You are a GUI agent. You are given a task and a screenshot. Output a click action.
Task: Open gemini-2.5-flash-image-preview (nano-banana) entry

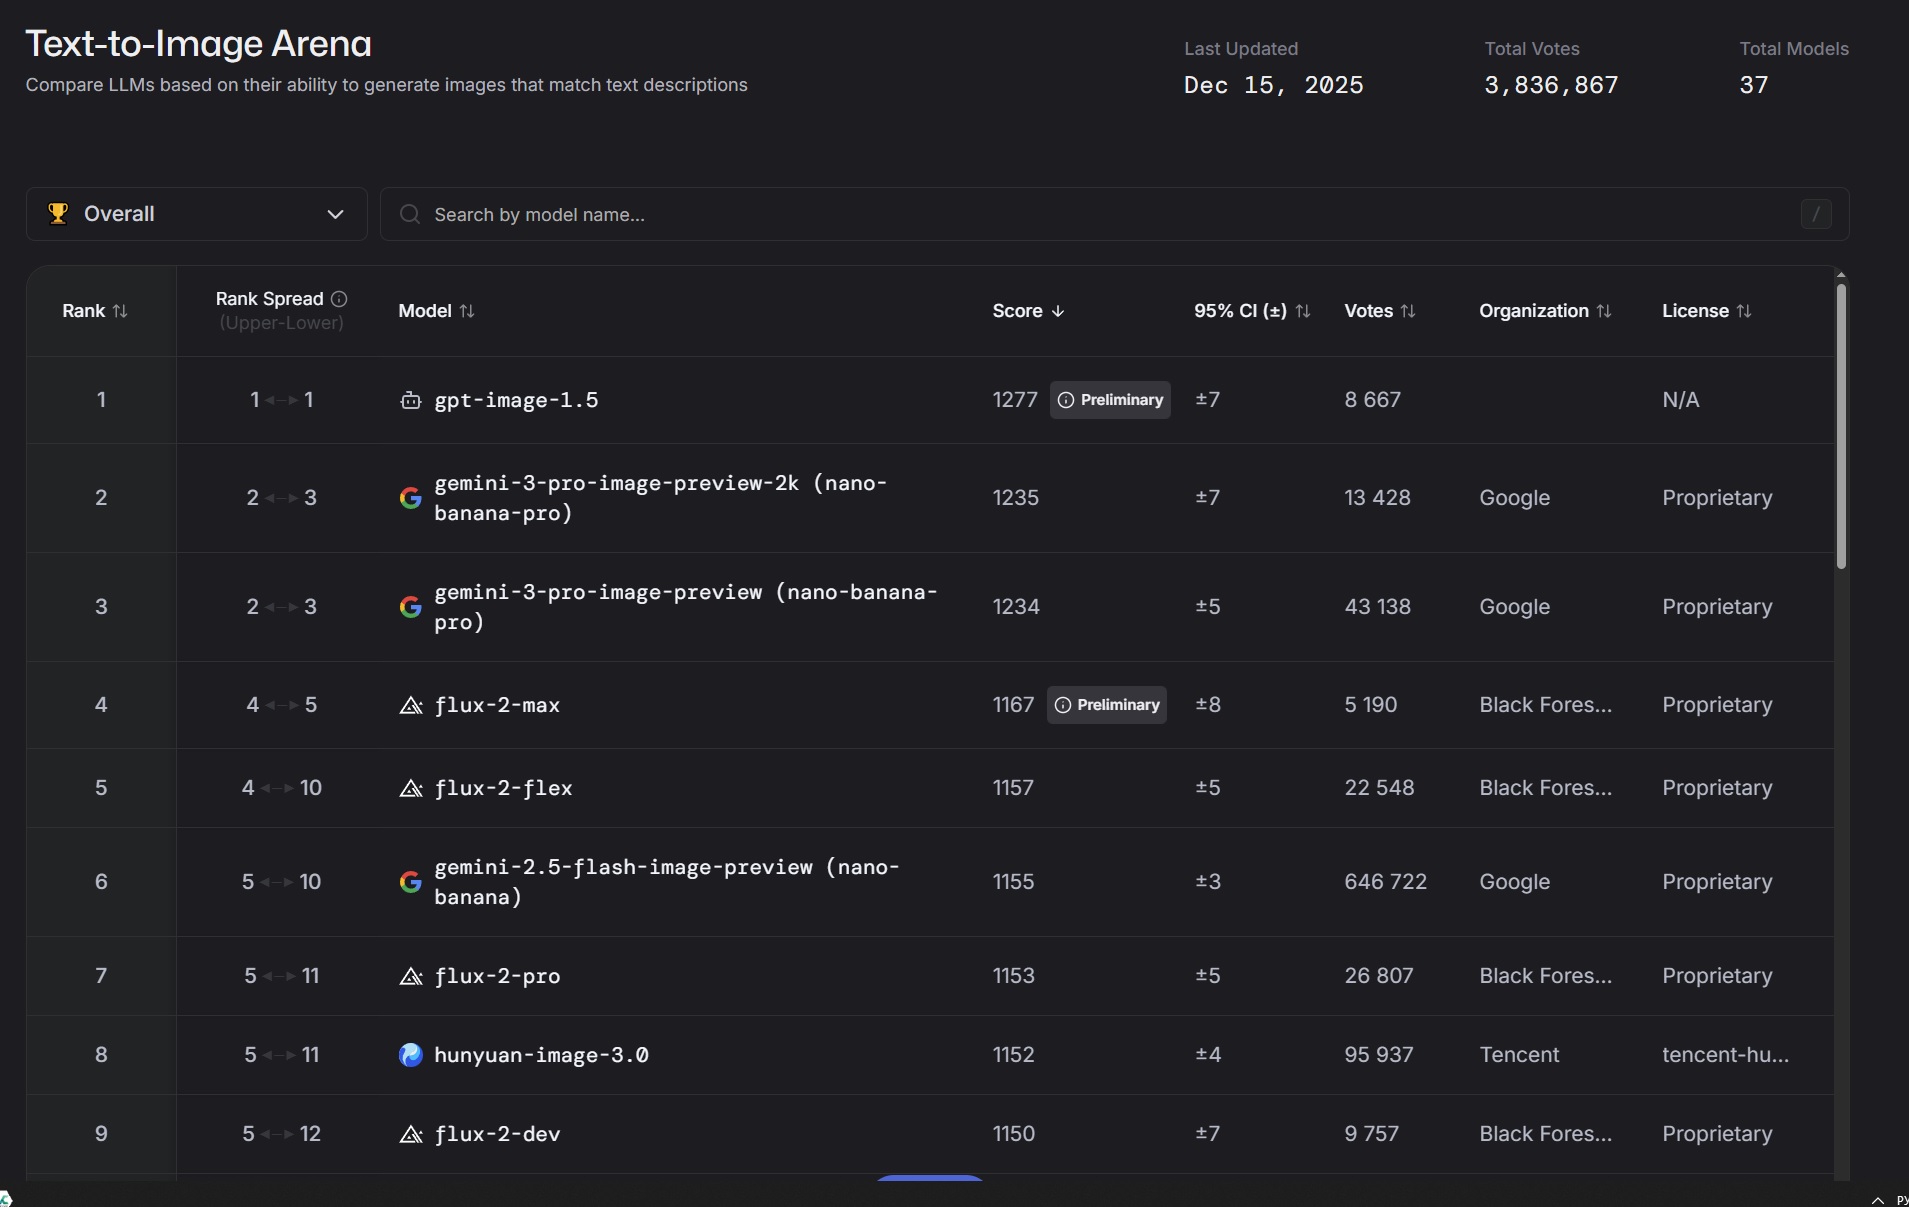[x=666, y=882]
